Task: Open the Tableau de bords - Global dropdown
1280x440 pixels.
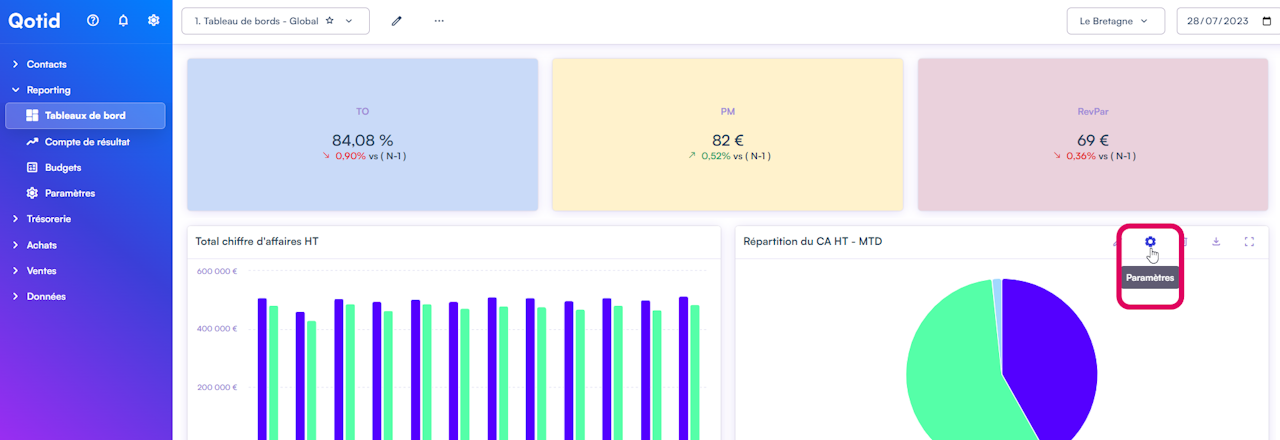Action: [x=275, y=21]
